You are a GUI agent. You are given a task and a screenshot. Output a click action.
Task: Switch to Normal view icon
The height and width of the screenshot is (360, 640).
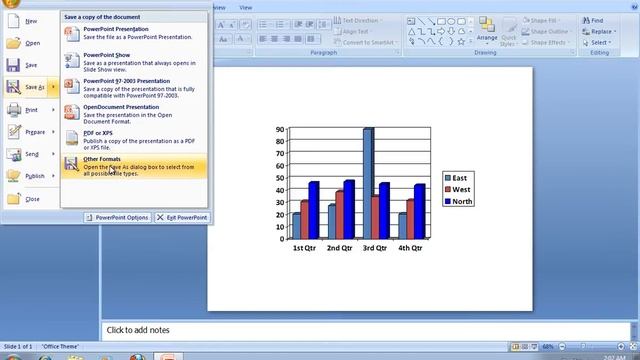pos(516,347)
